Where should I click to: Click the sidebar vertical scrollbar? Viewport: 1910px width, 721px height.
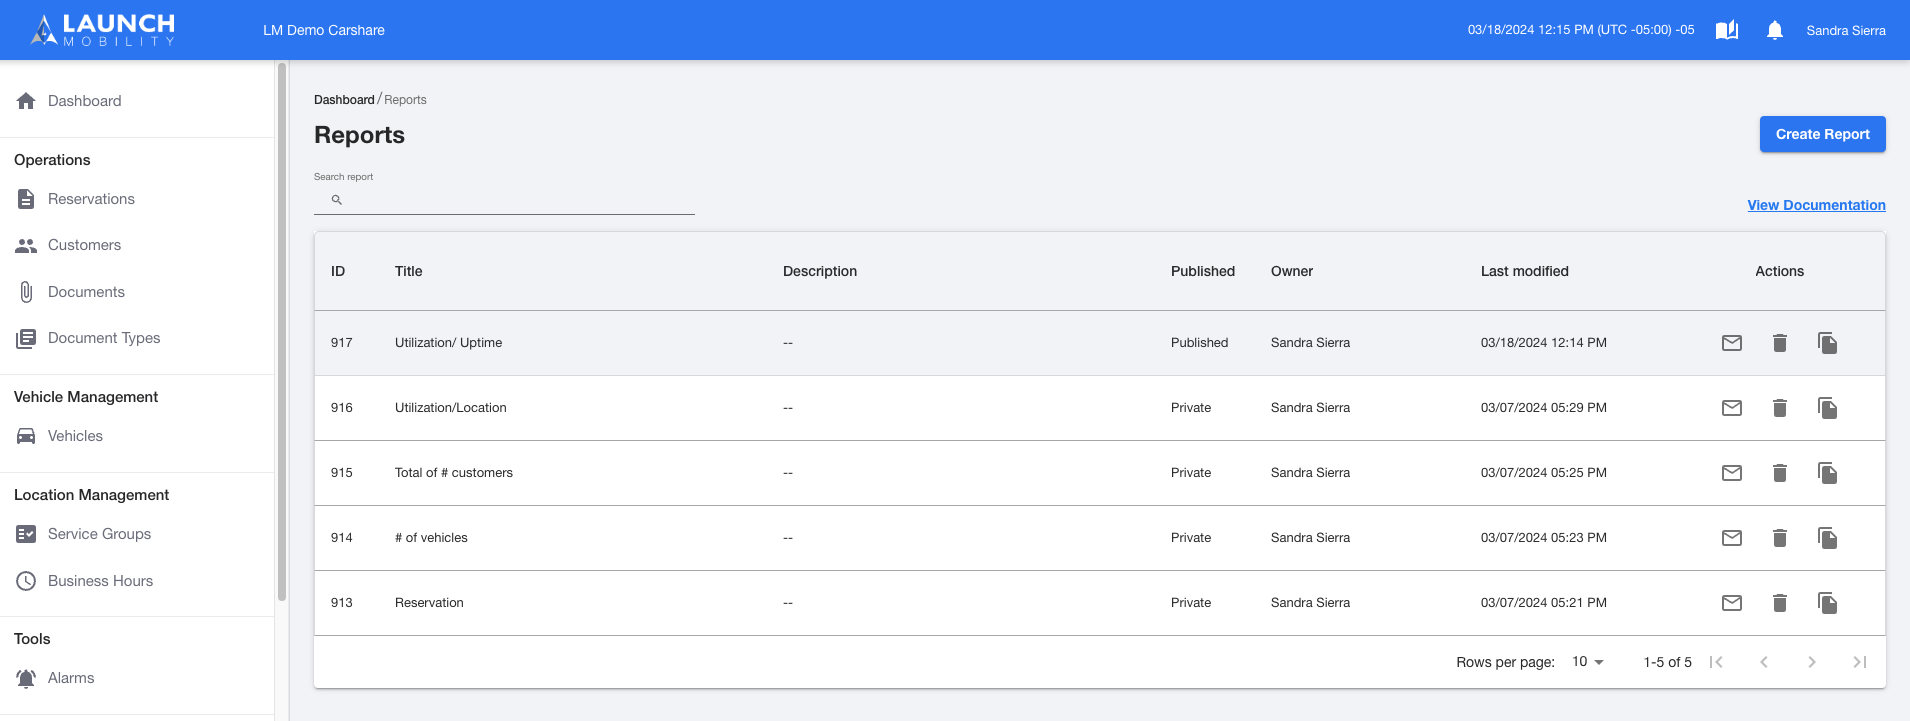click(282, 332)
